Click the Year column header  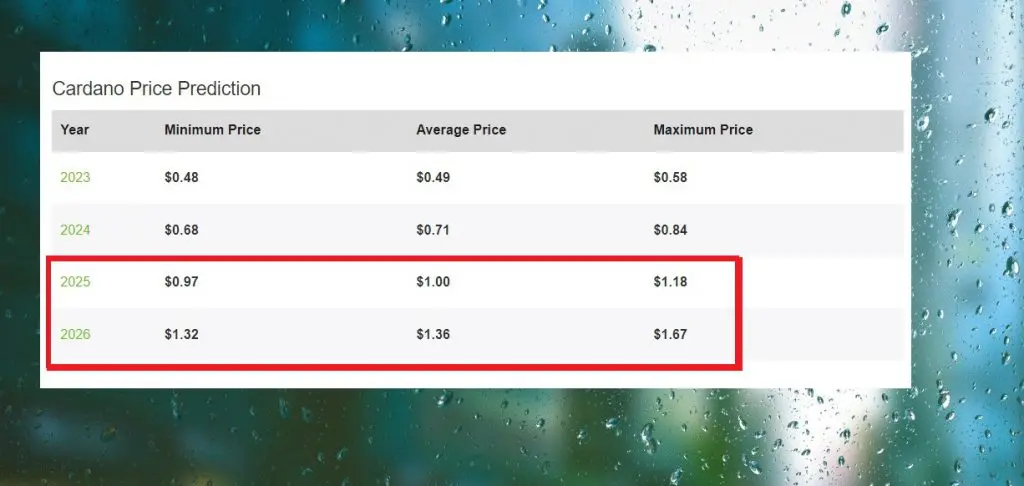[x=74, y=130]
